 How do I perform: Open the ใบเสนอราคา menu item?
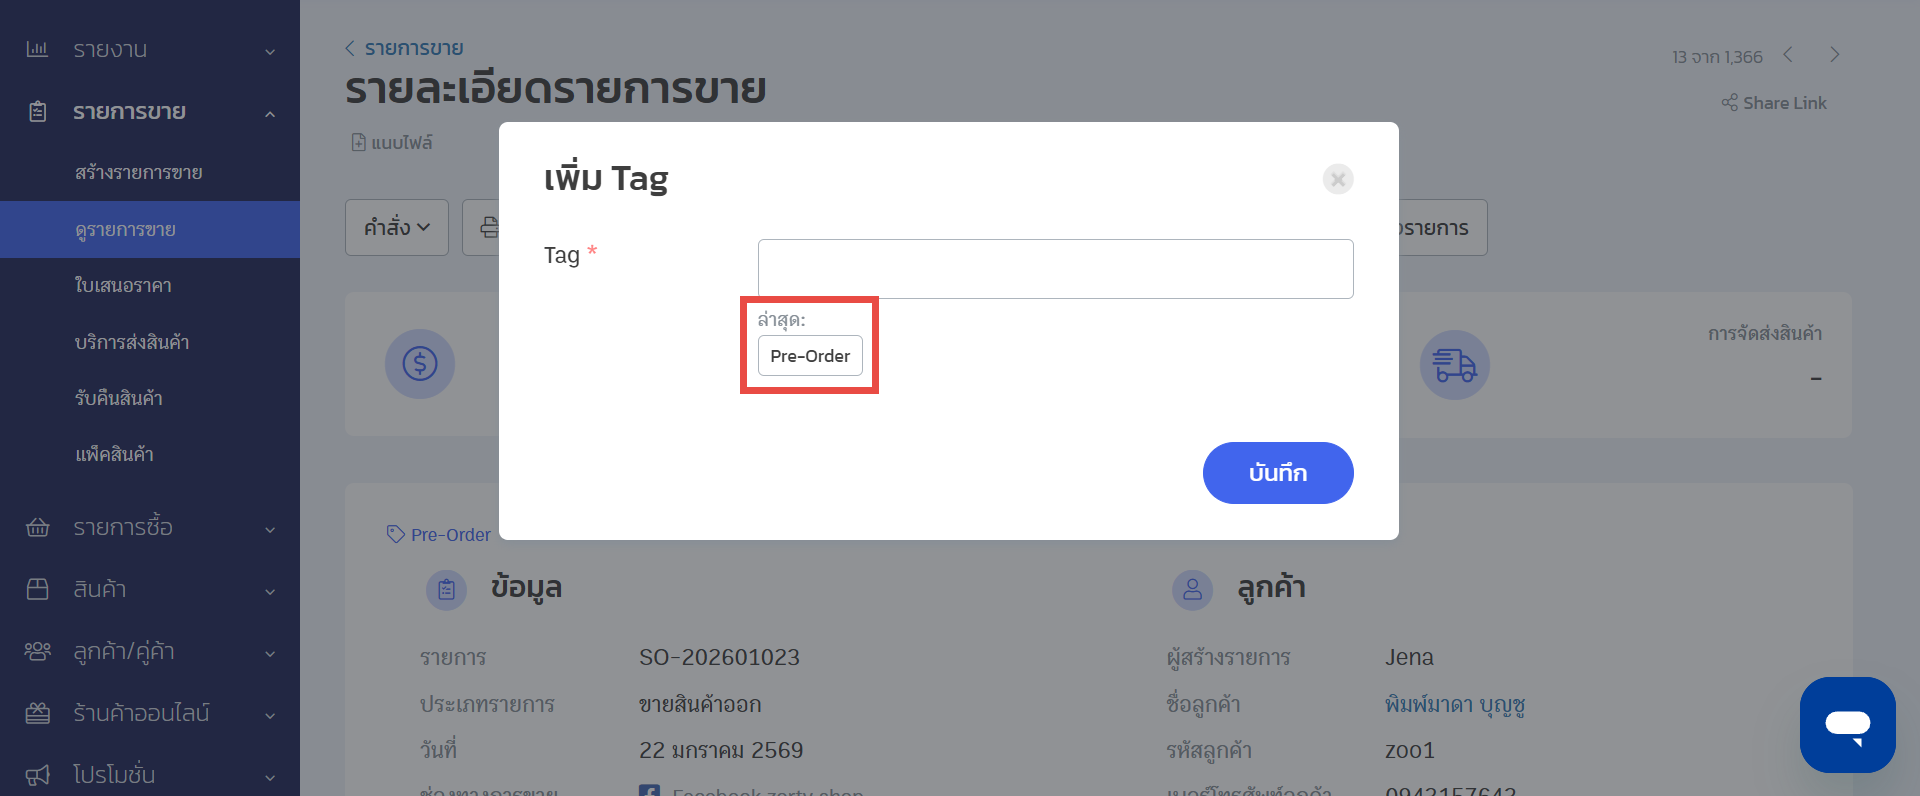[x=123, y=286]
